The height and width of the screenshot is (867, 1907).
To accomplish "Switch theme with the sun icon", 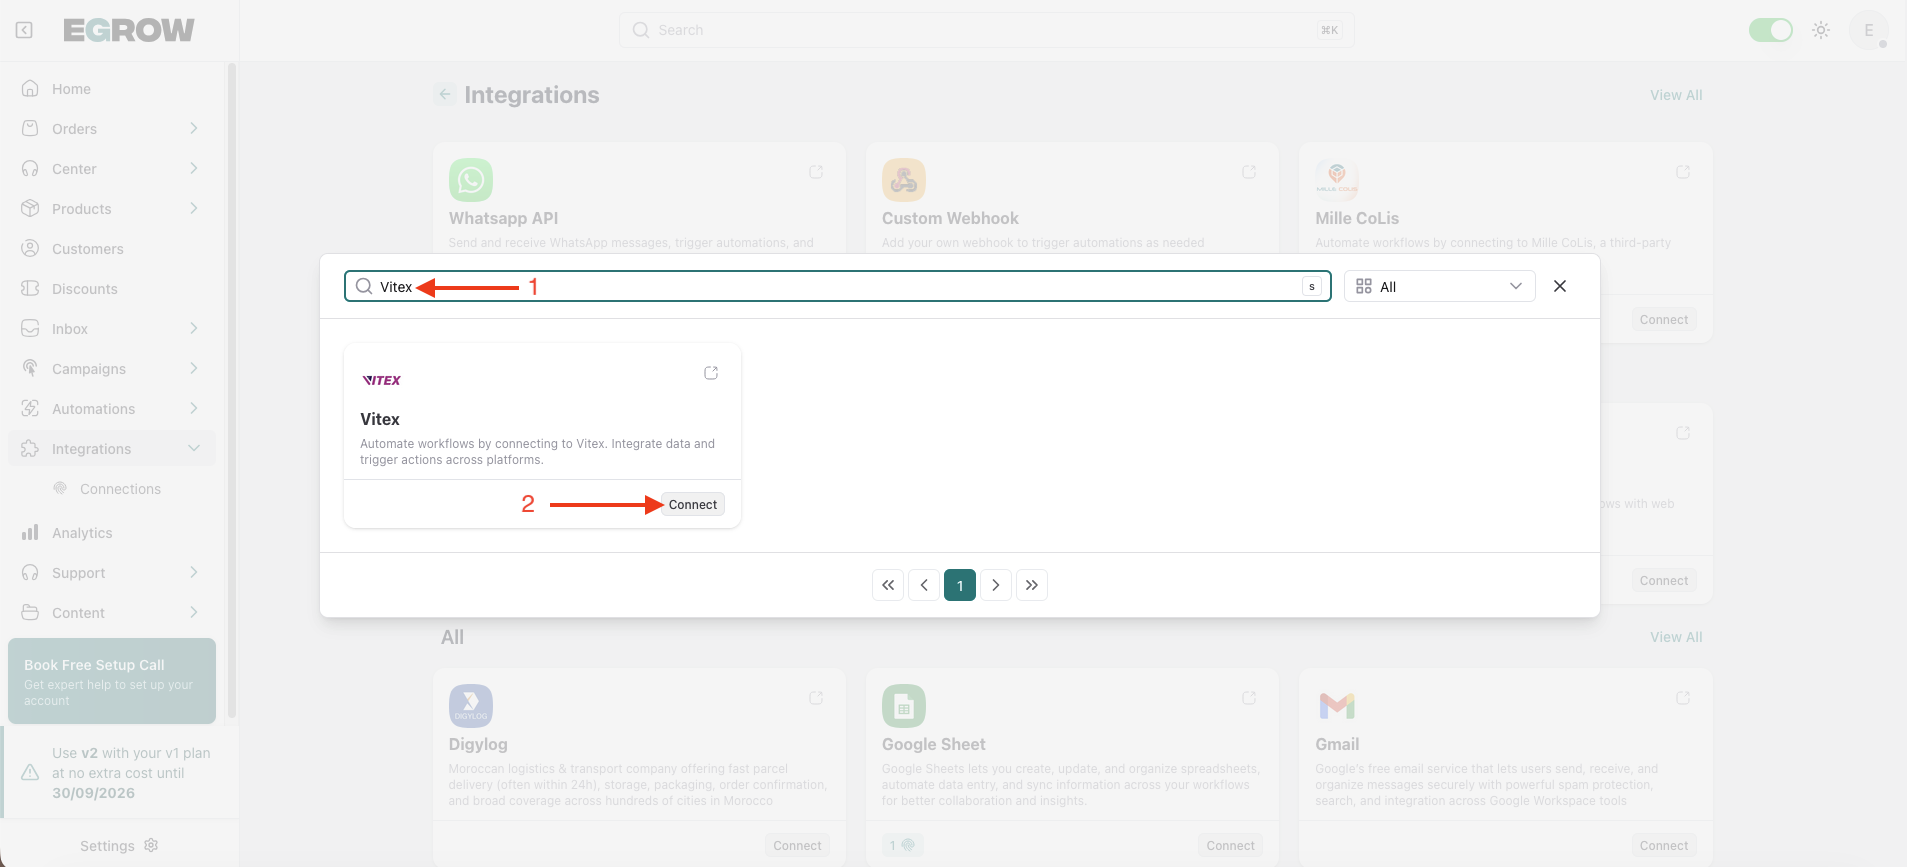I will pos(1821,30).
